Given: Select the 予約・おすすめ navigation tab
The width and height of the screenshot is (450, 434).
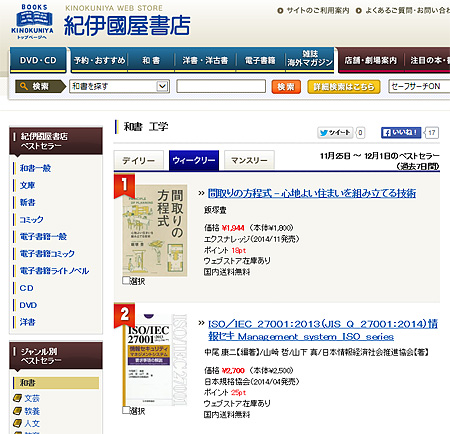Looking at the screenshot, I should [99, 60].
